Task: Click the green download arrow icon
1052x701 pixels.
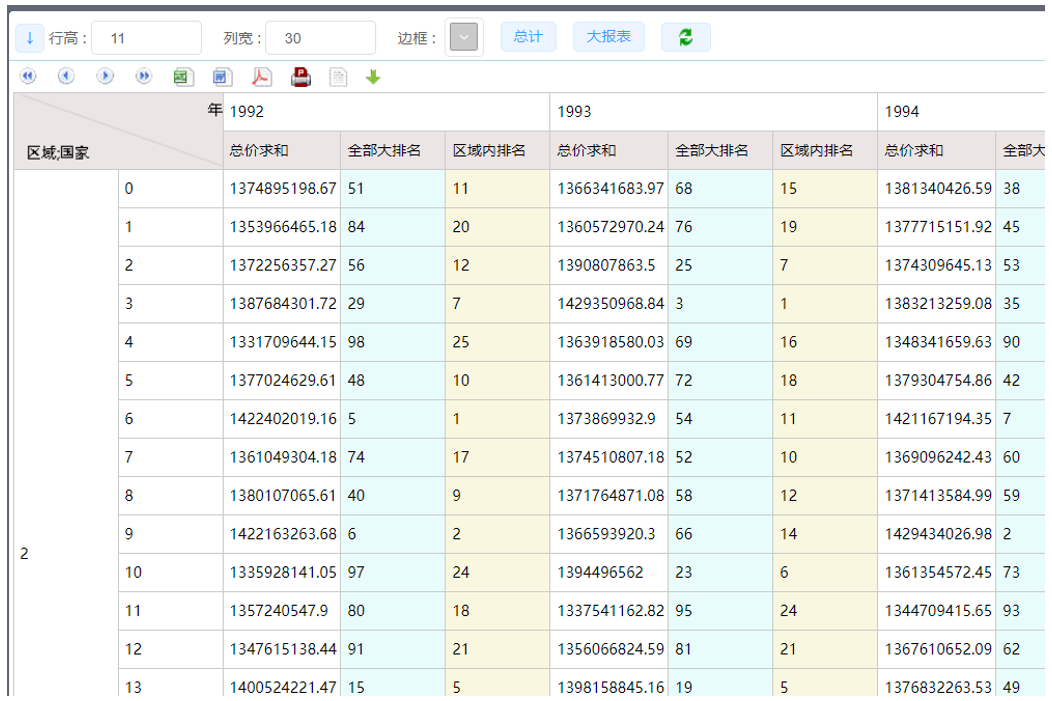Action: [373, 77]
